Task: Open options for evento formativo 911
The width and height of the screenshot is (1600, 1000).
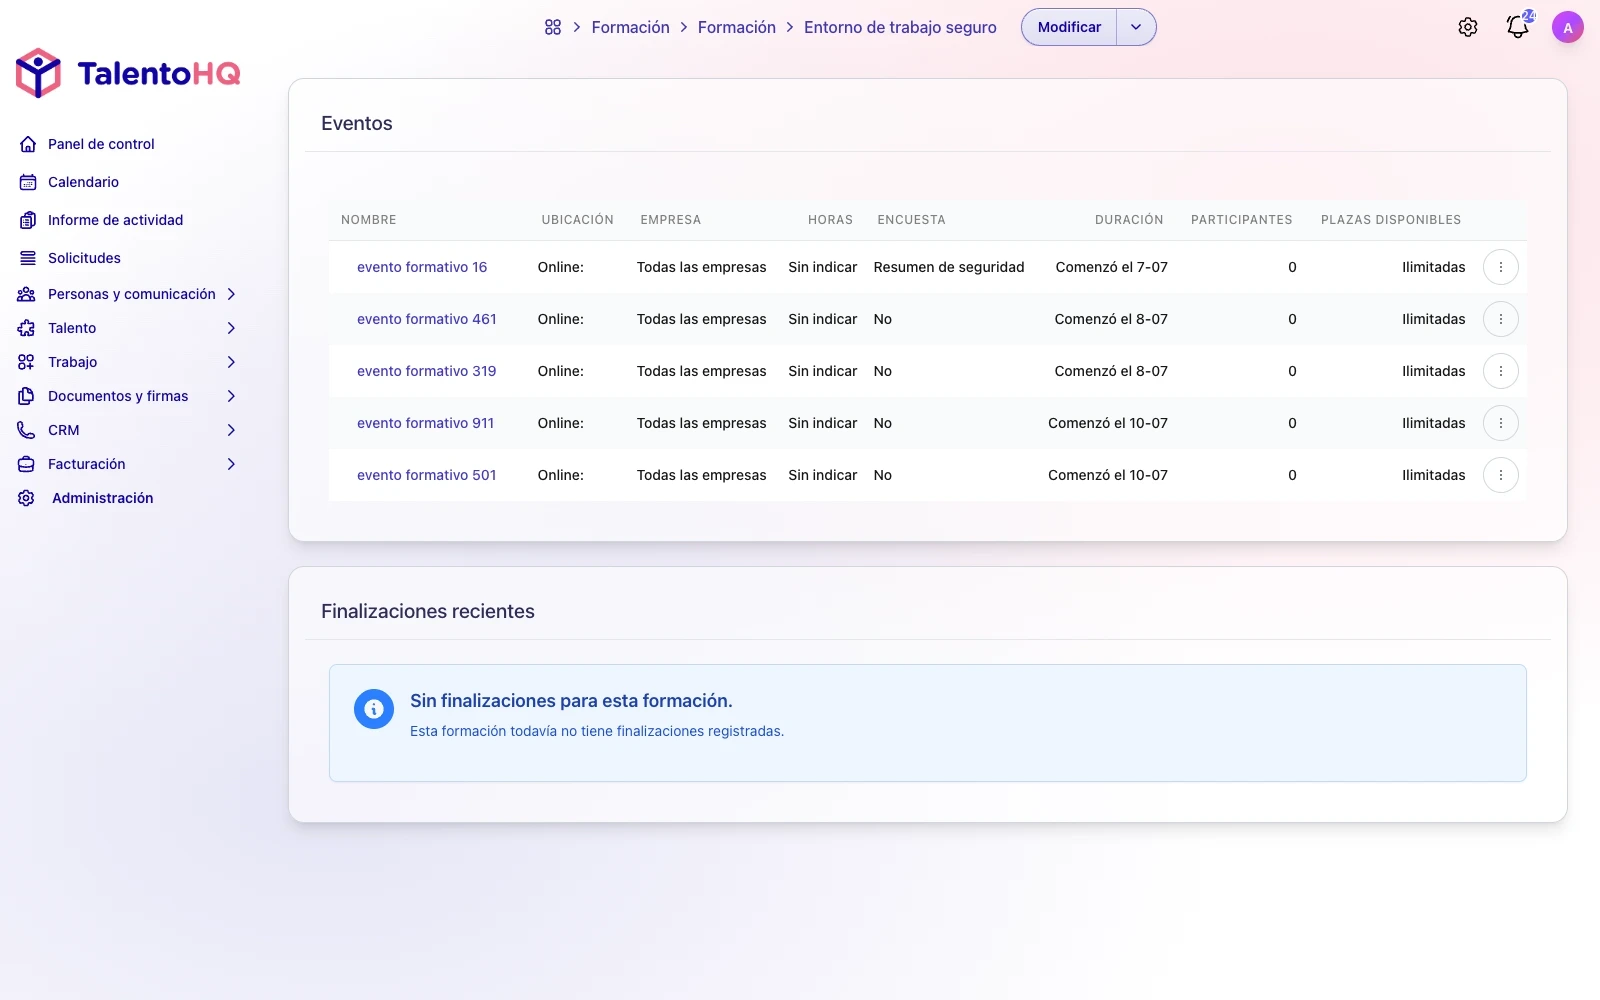Action: (x=1500, y=423)
